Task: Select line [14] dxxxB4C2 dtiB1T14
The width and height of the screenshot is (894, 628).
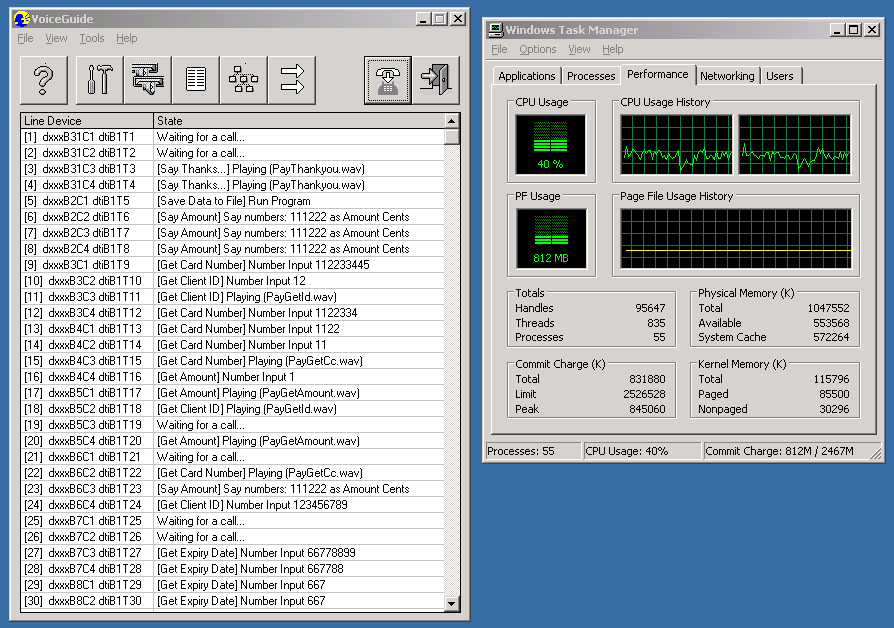Action: tap(233, 345)
